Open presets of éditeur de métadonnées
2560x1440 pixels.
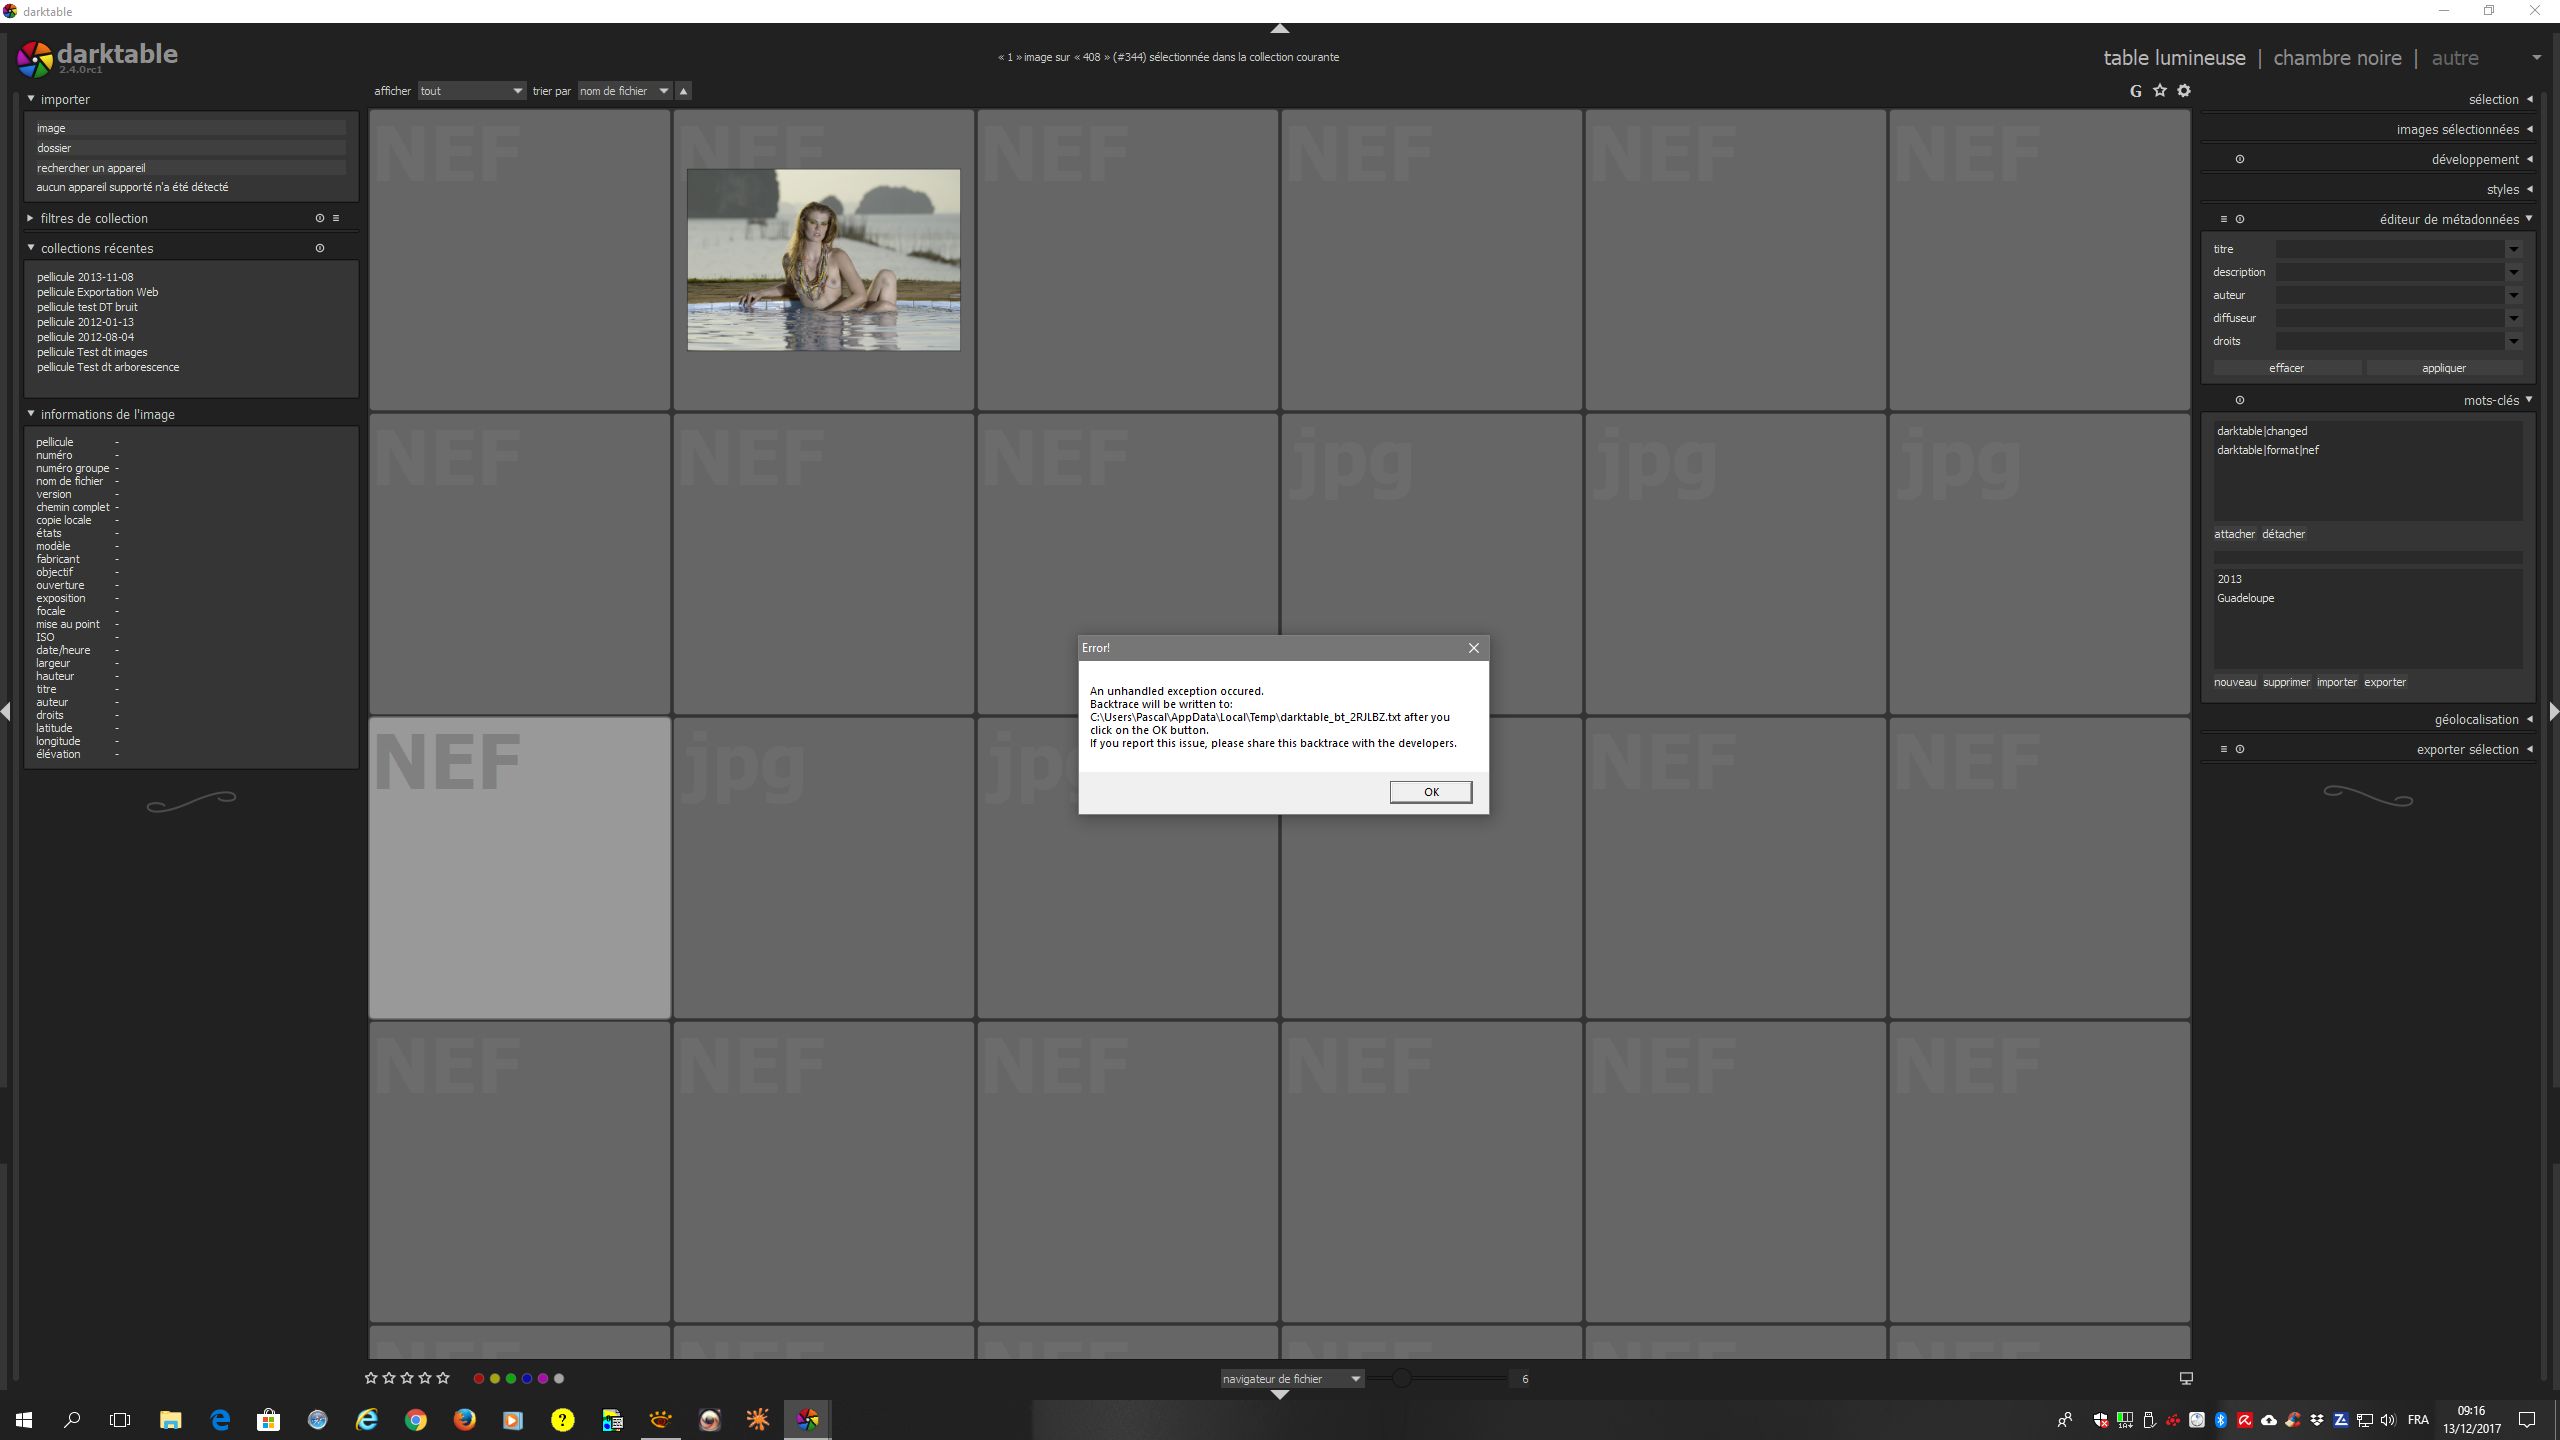pyautogui.click(x=2224, y=219)
